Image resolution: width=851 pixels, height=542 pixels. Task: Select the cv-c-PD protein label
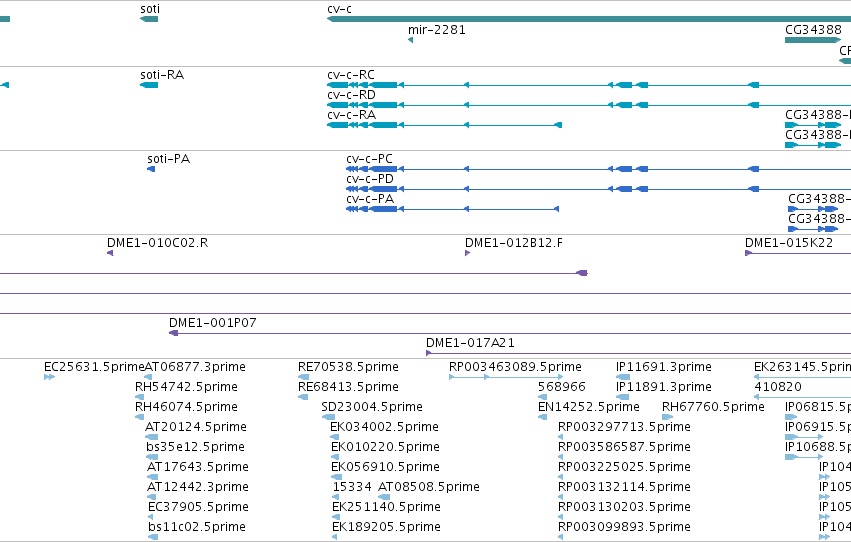point(370,178)
